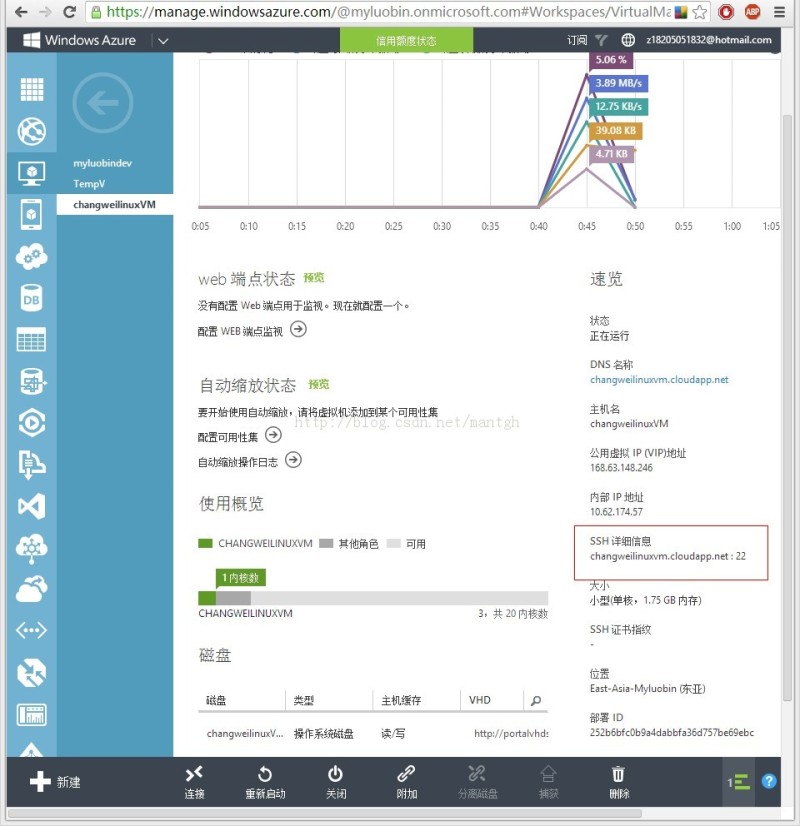Open the Mobile Services phone icon
This screenshot has height=826, width=800.
(32, 214)
